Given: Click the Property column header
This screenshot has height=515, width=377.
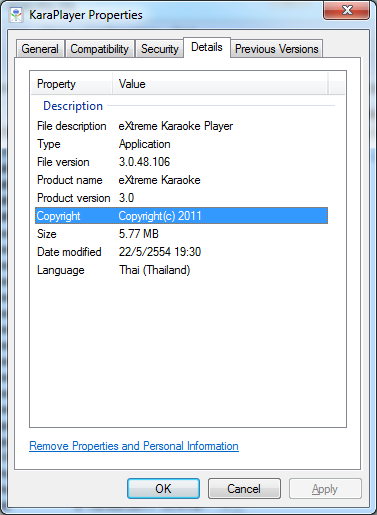Looking at the screenshot, I should [72, 84].
